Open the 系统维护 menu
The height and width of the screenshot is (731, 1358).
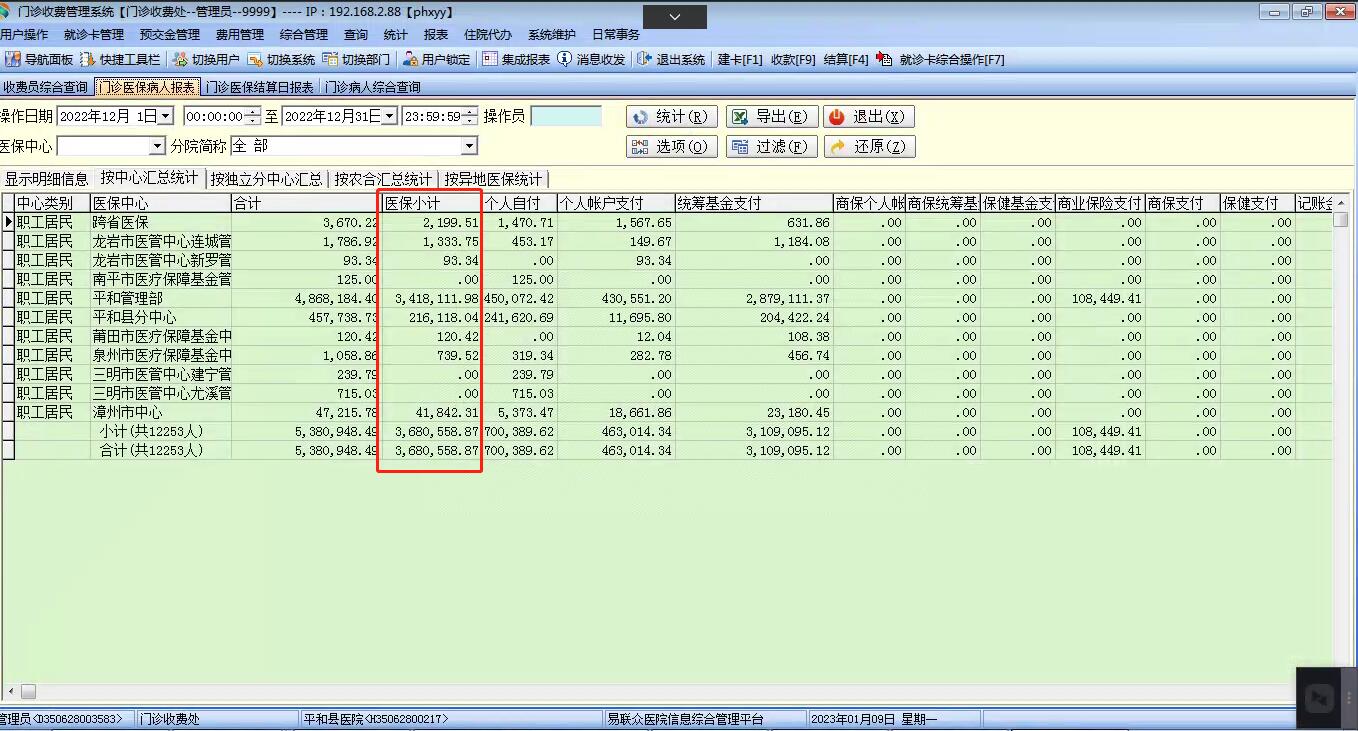coord(552,35)
